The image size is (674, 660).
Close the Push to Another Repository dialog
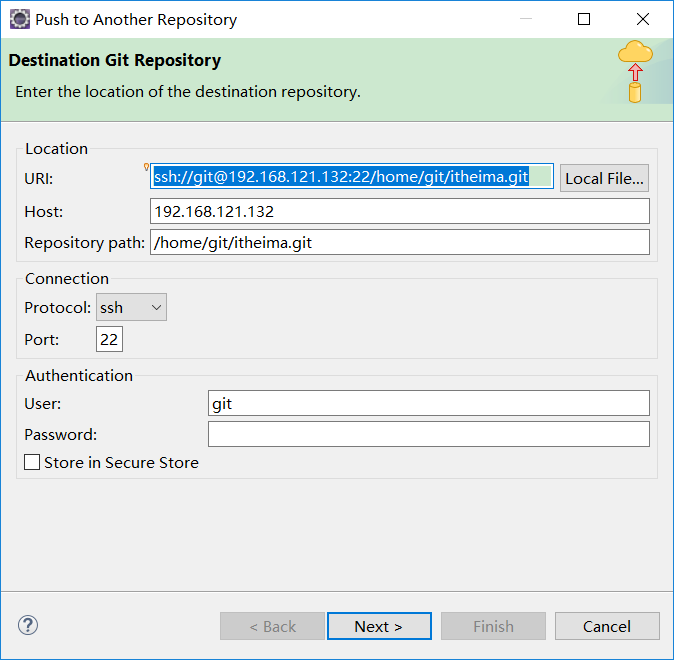pos(643,19)
